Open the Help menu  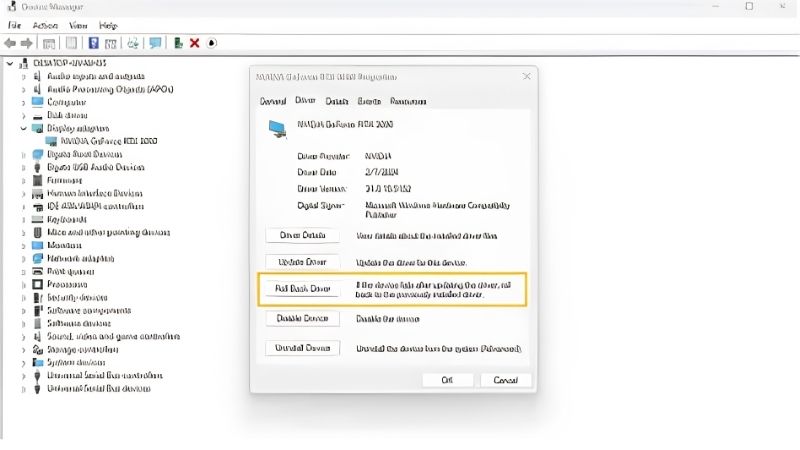pyautogui.click(x=108, y=26)
